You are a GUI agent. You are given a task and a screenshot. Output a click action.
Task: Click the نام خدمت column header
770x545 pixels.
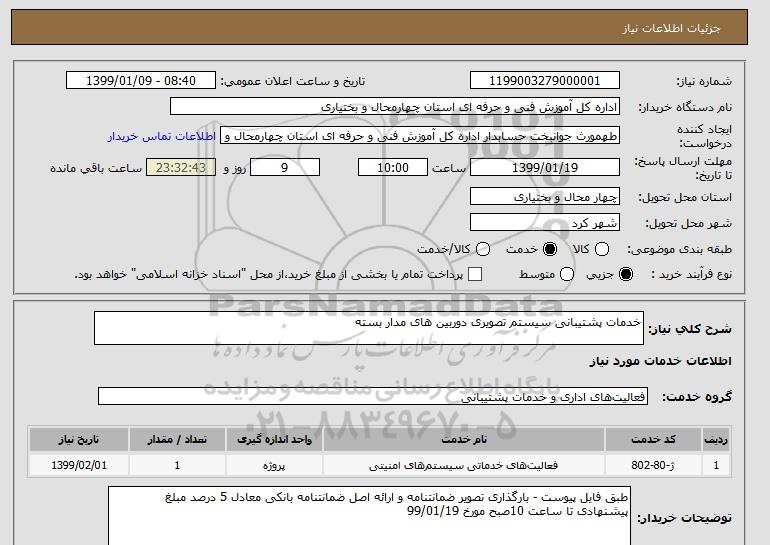(464, 439)
